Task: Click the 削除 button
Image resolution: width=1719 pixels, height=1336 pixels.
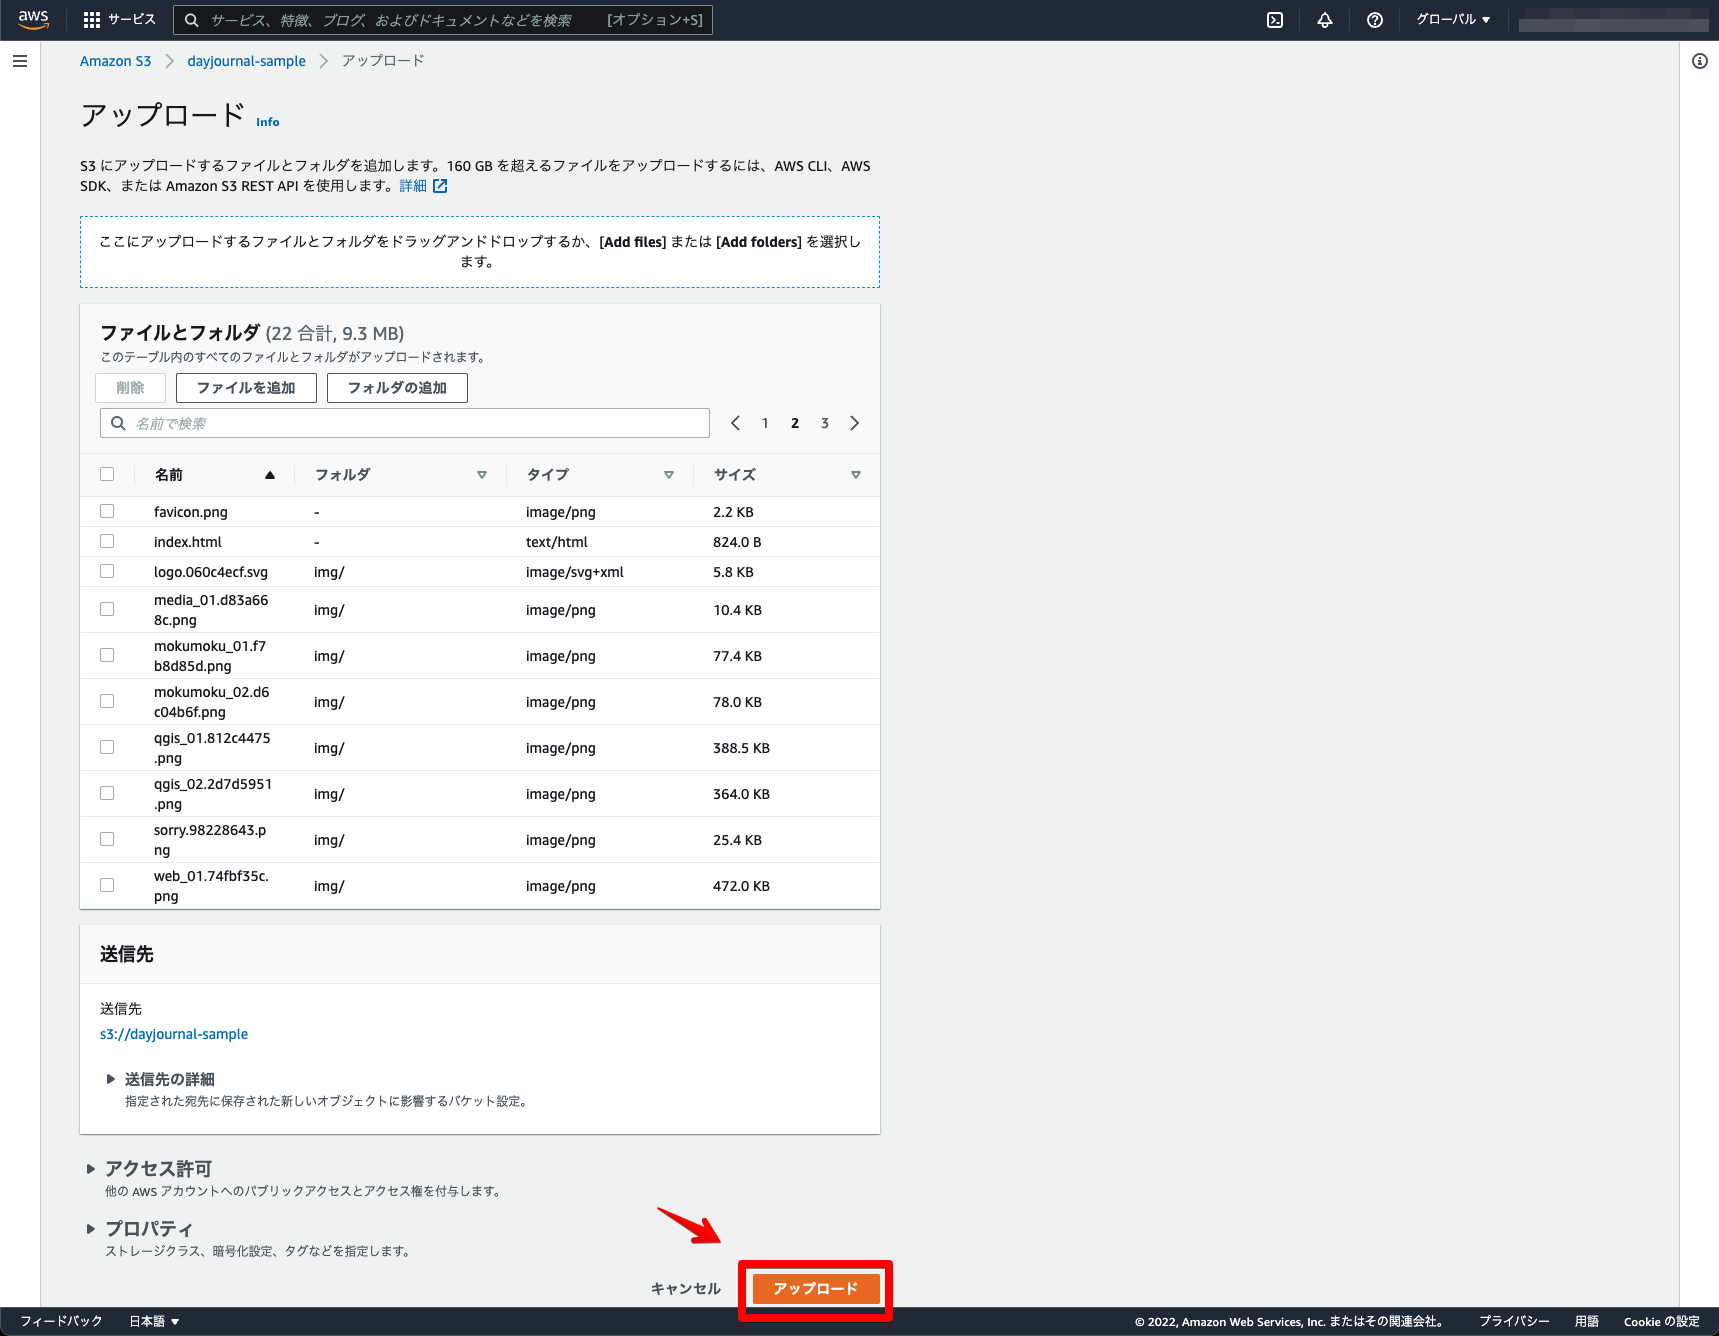Action: [x=130, y=388]
